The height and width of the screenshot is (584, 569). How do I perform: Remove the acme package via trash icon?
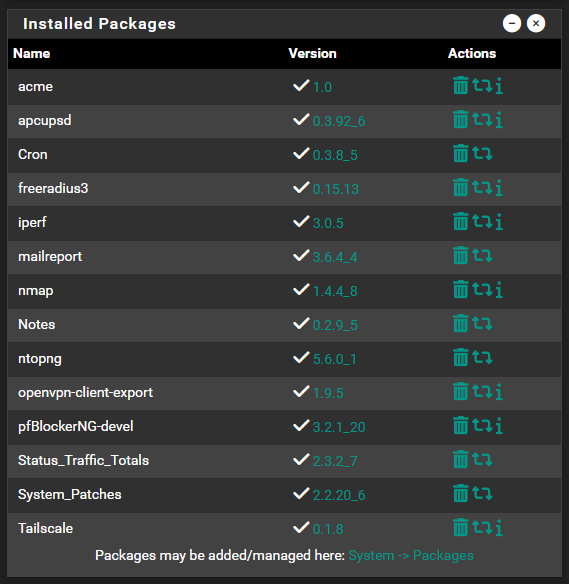tap(461, 85)
